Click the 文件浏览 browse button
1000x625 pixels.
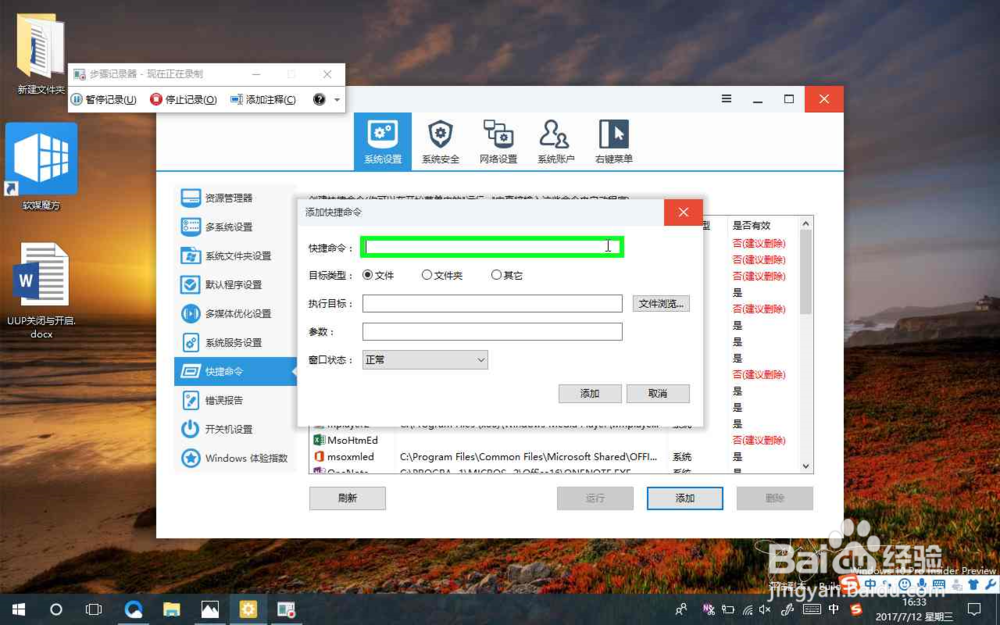[x=659, y=302]
